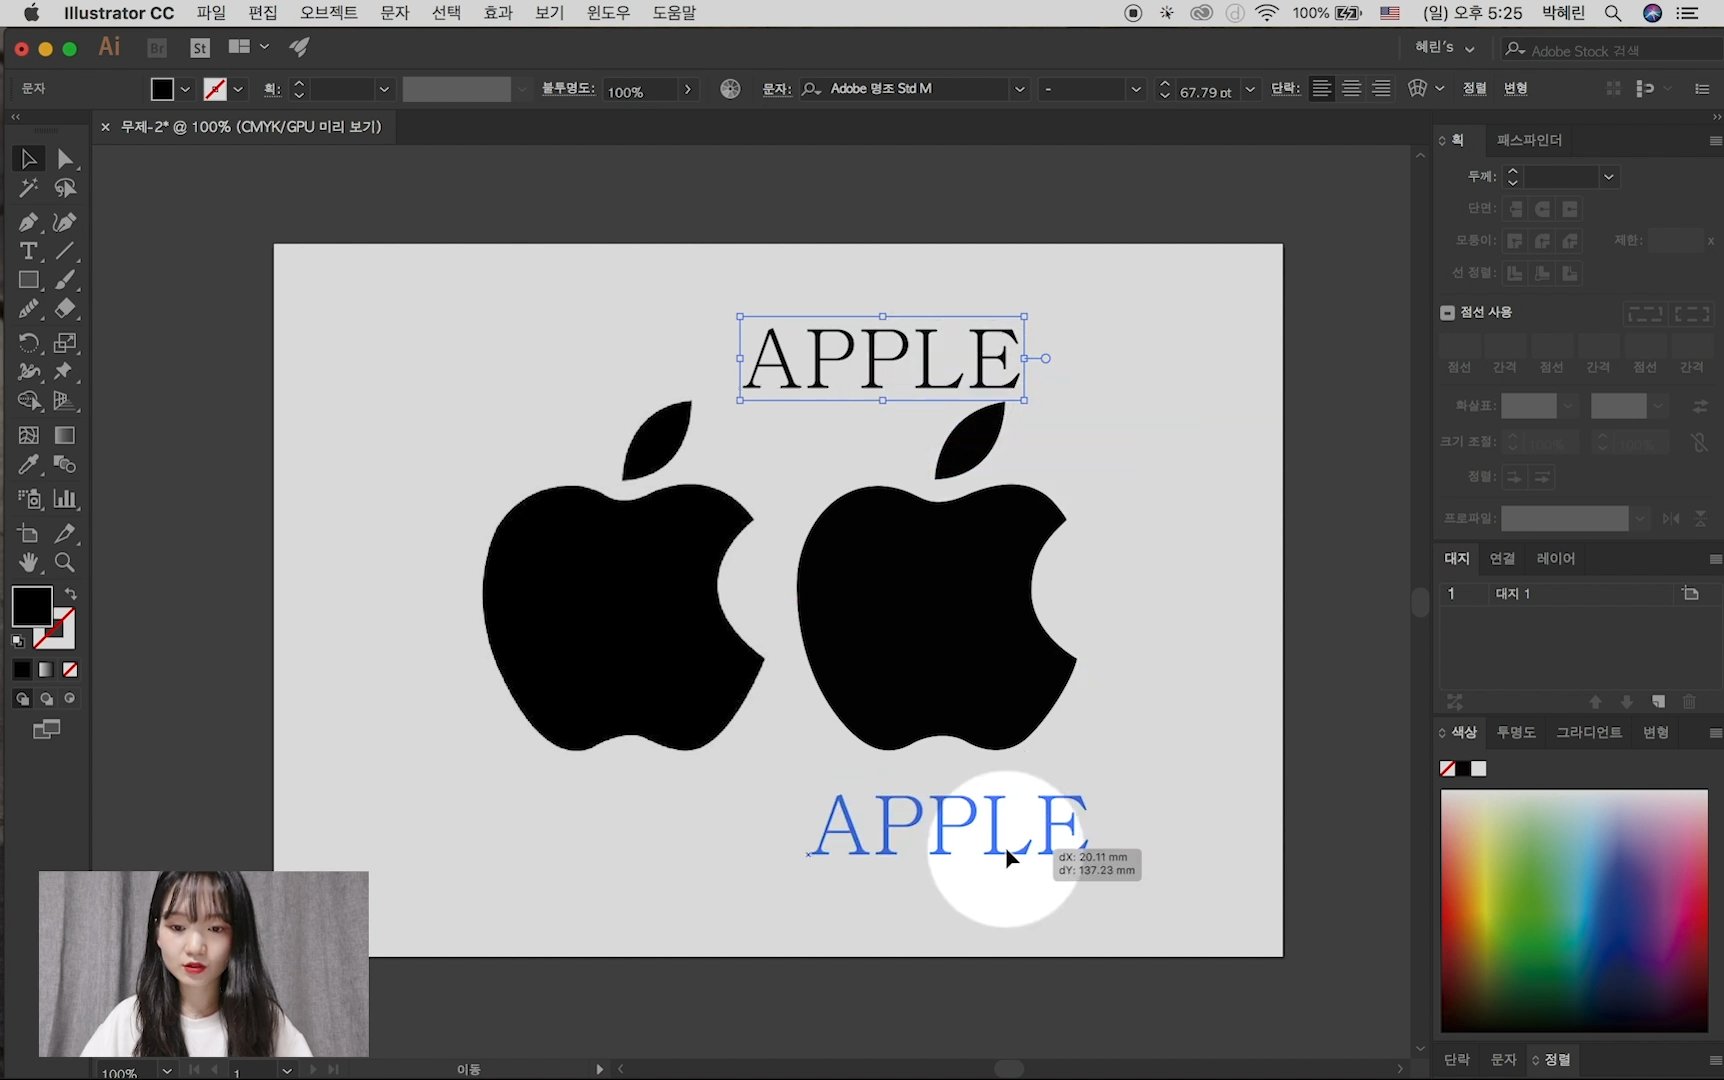The width and height of the screenshot is (1724, 1080).
Task: Select the Rotate tool
Action: (x=29, y=343)
